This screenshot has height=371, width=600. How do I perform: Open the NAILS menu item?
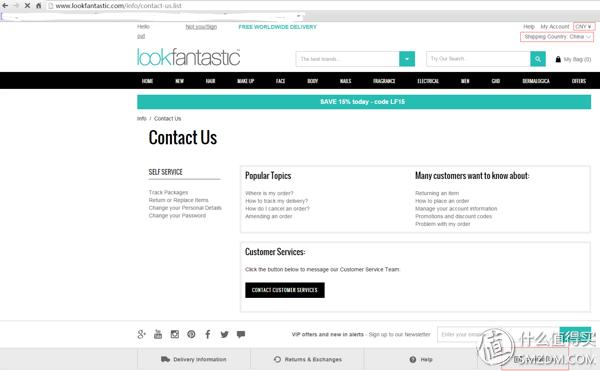[x=346, y=81]
